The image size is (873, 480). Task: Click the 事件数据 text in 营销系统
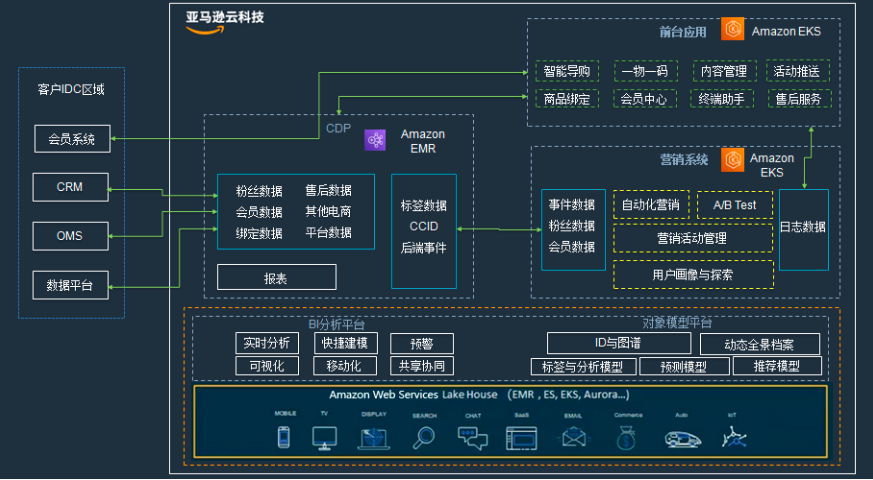tap(572, 204)
